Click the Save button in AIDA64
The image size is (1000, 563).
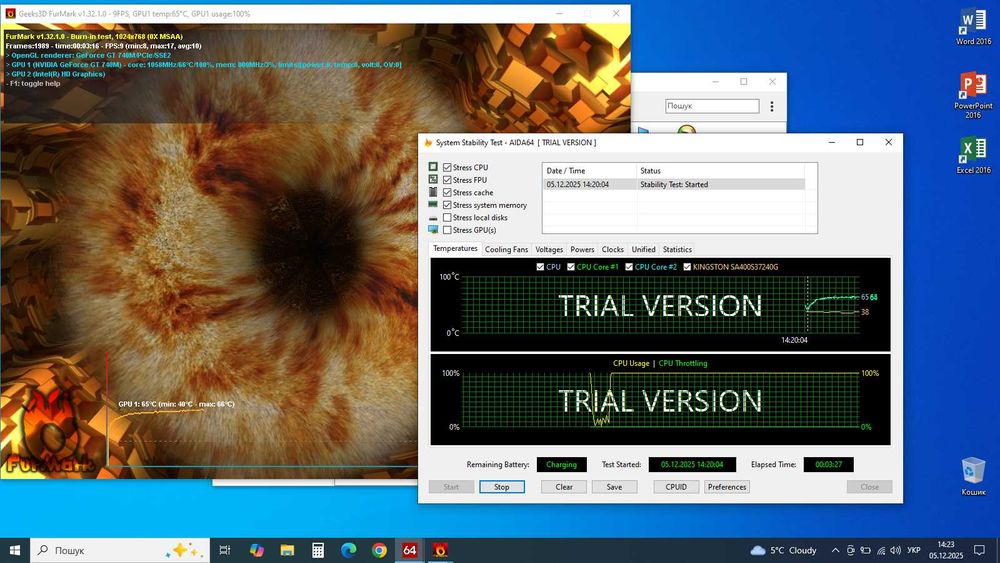(x=614, y=487)
